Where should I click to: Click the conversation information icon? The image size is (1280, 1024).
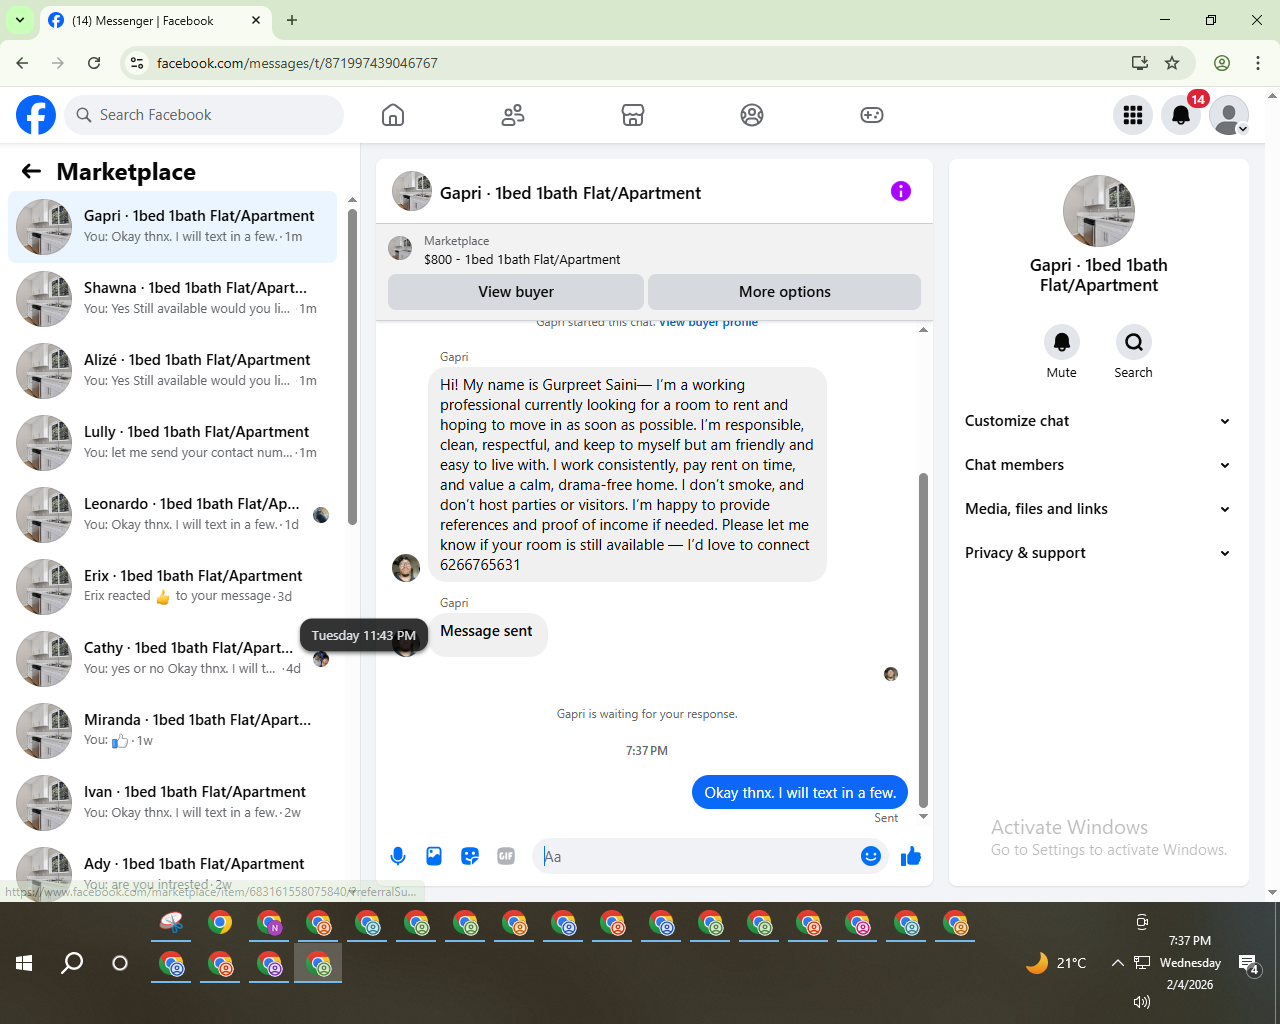[901, 191]
